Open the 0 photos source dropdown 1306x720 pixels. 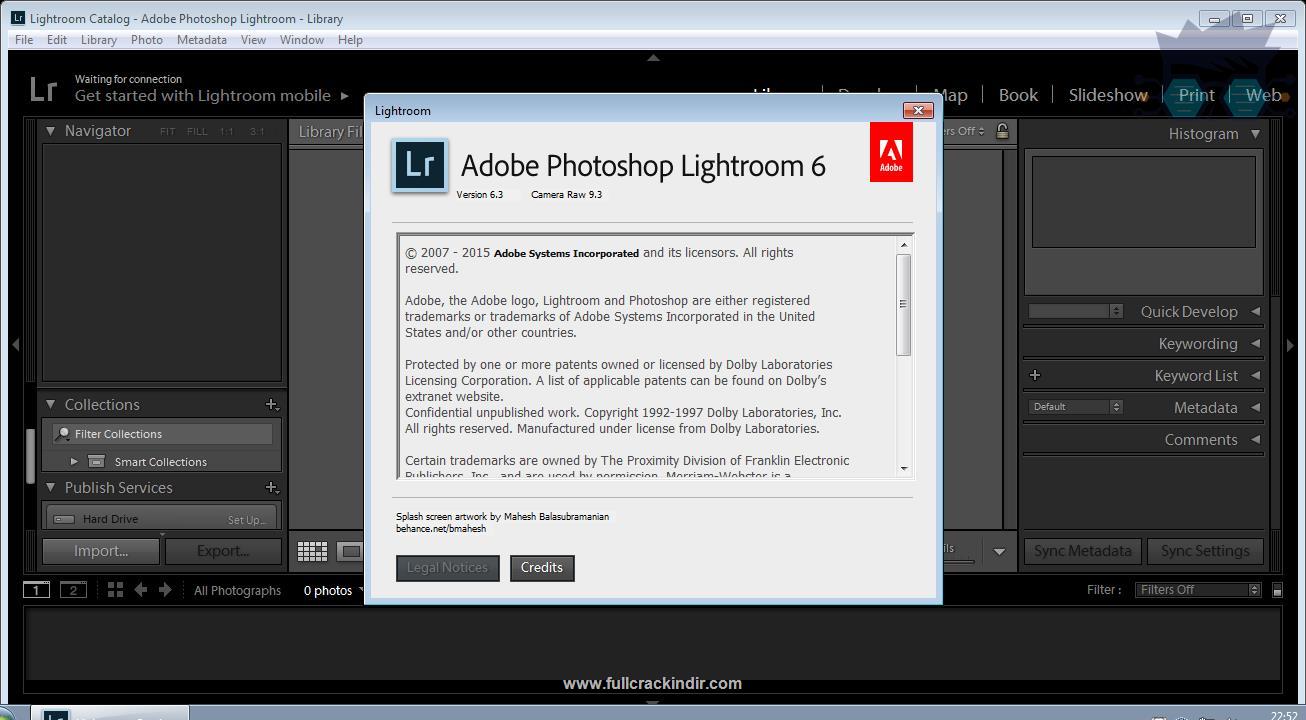pyautogui.click(x=332, y=591)
